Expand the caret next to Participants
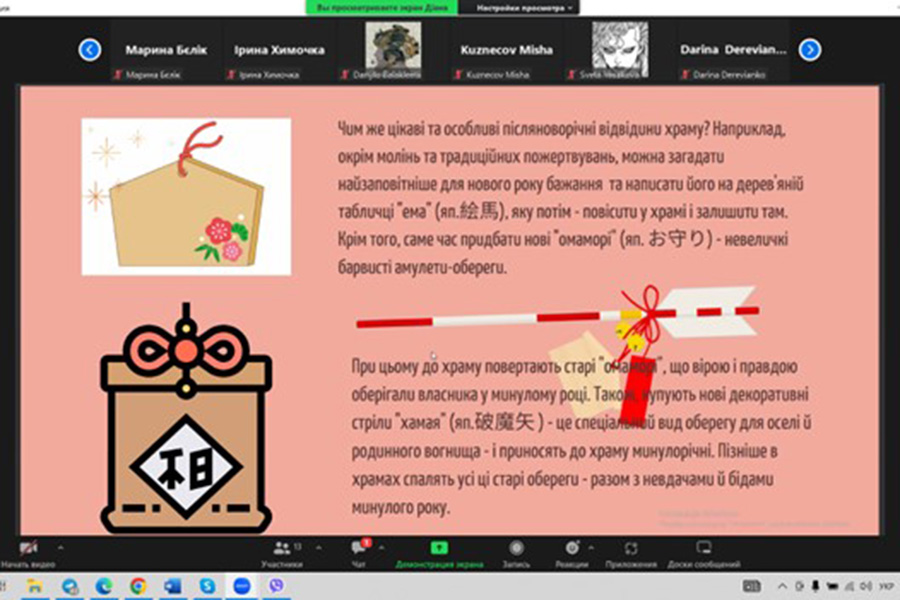 coord(319,548)
